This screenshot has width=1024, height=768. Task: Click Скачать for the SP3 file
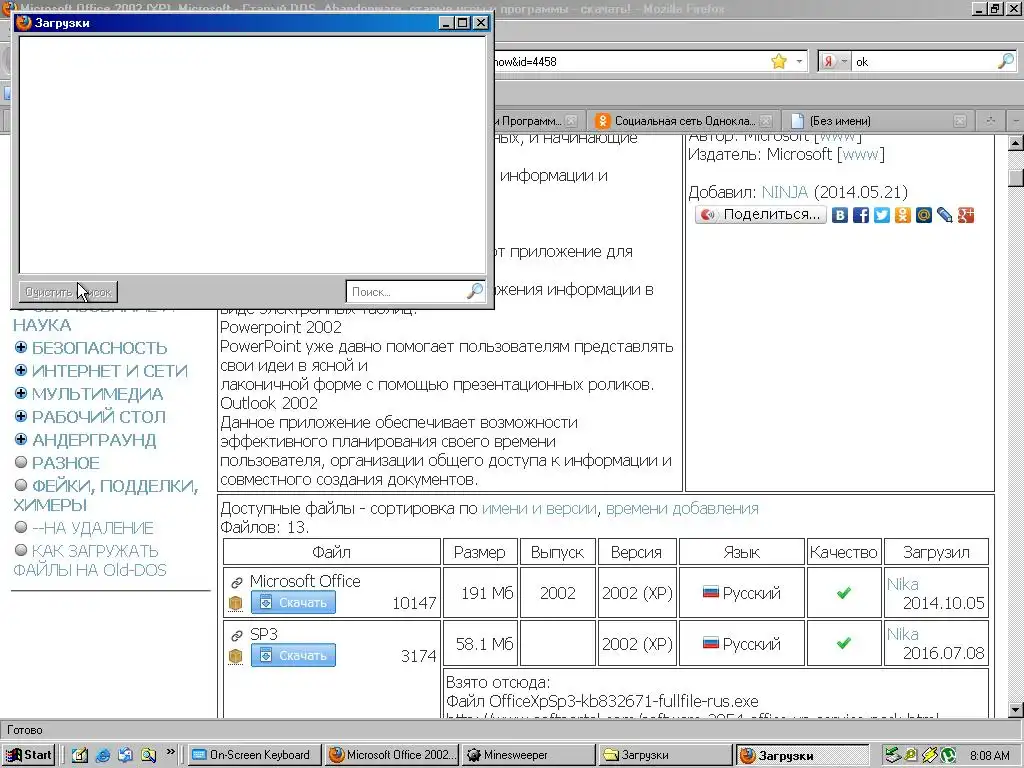(x=293, y=656)
